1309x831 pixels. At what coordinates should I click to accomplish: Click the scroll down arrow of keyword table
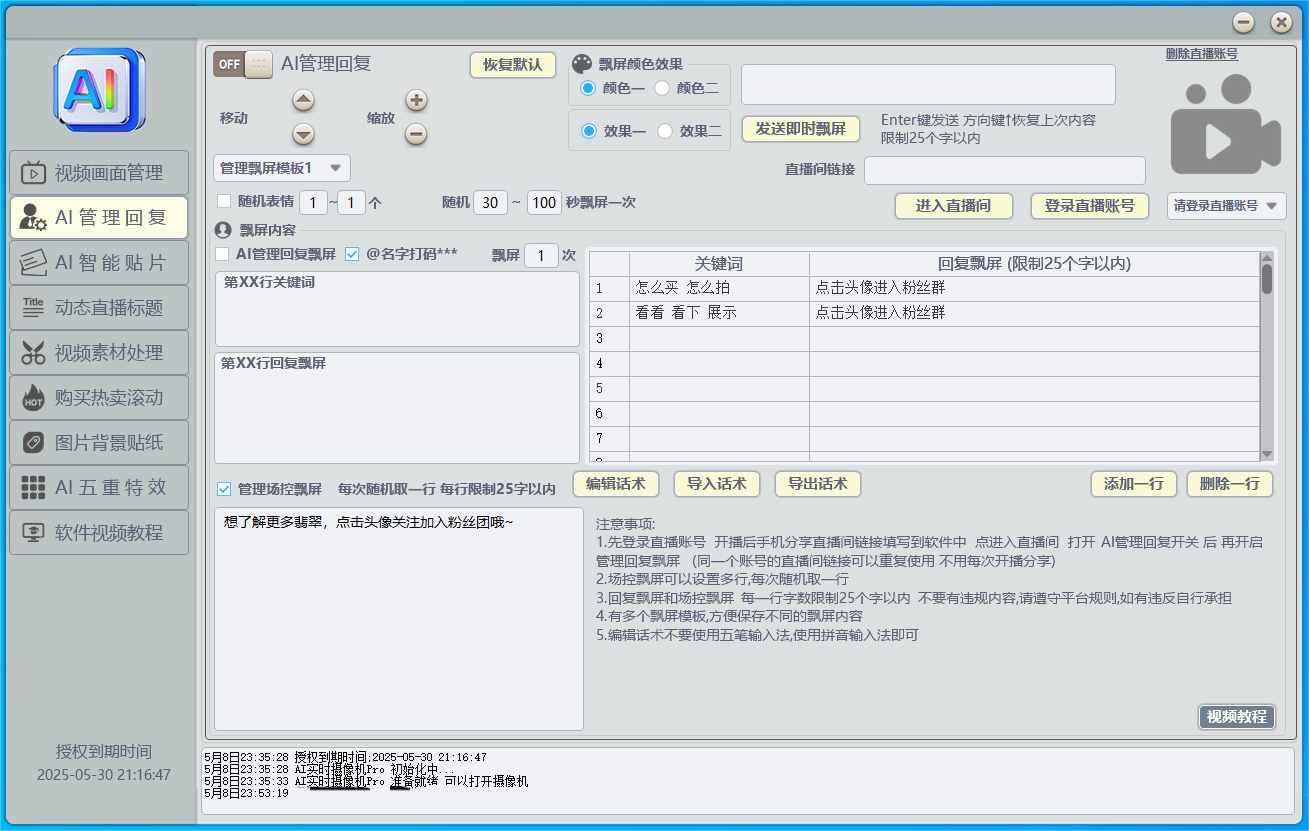1267,455
